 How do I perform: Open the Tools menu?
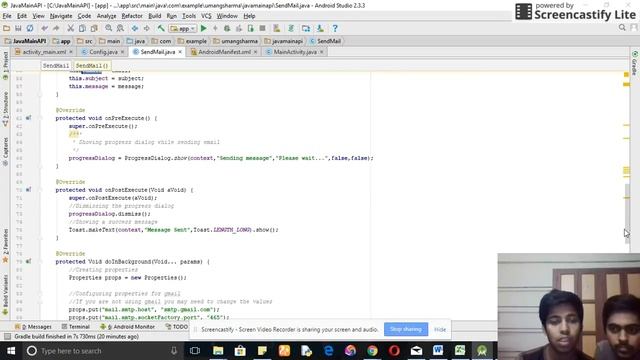[189, 16]
